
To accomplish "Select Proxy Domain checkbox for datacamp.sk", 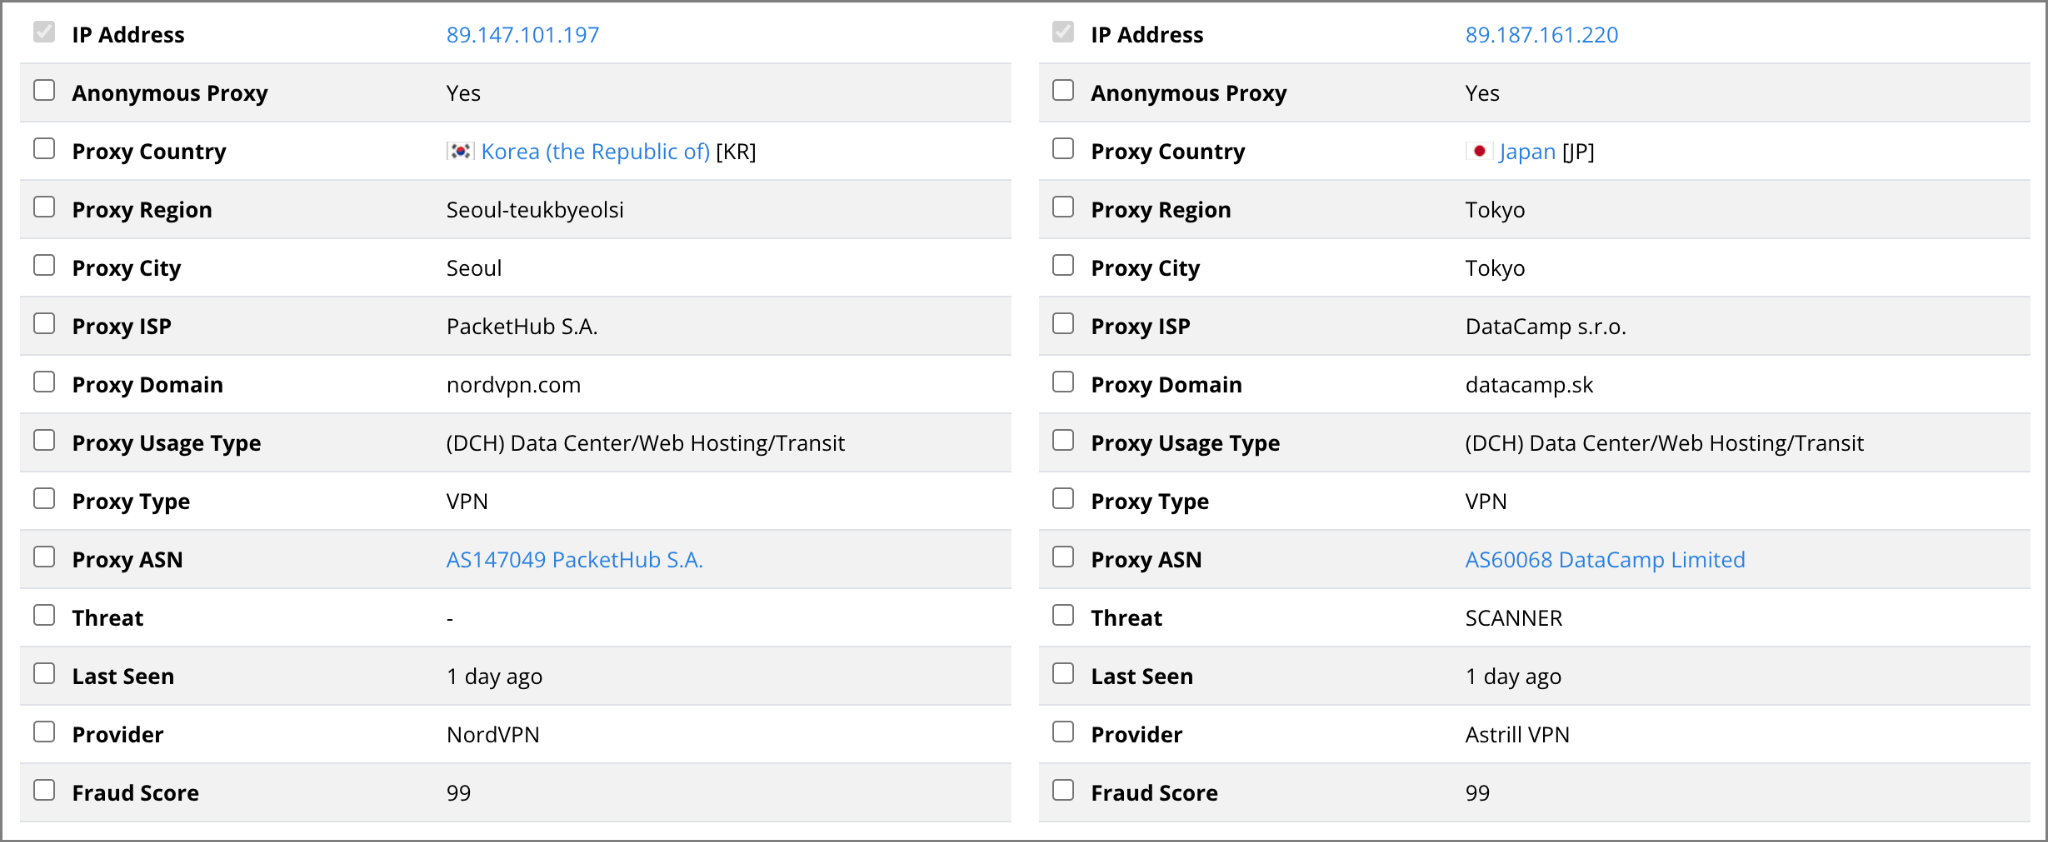I will coord(1063,382).
